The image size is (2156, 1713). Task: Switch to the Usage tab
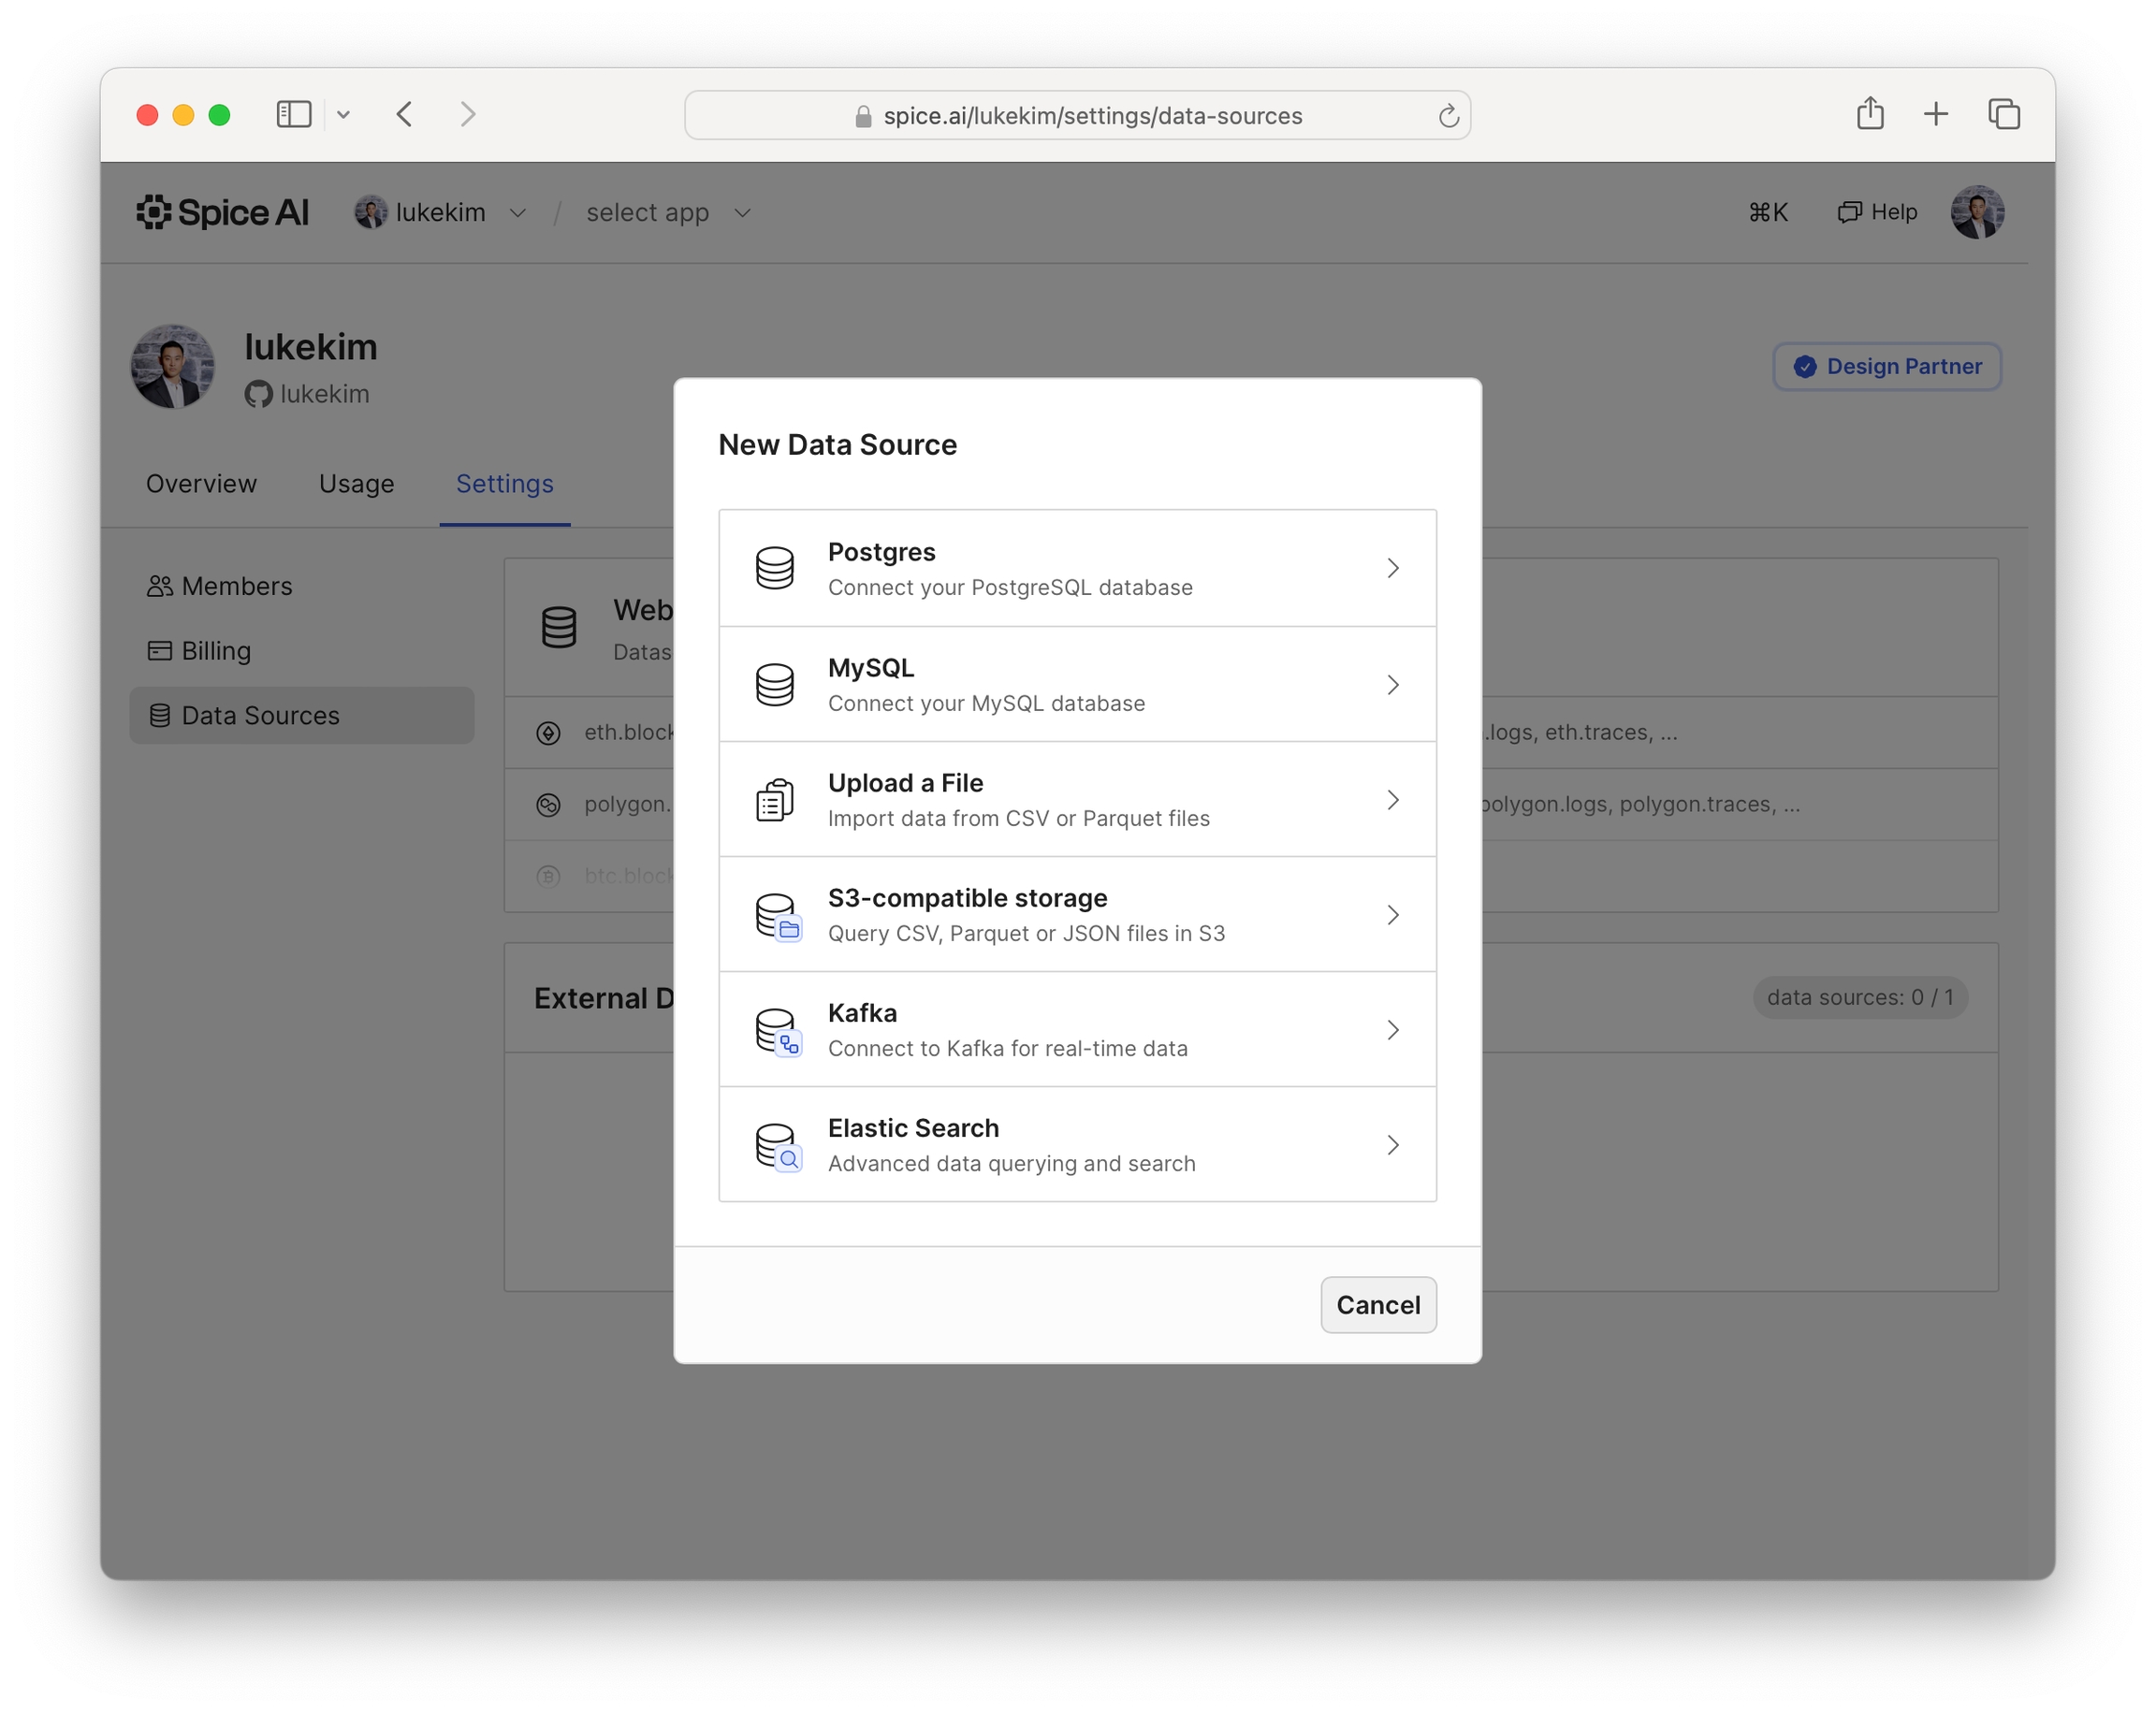(x=356, y=483)
